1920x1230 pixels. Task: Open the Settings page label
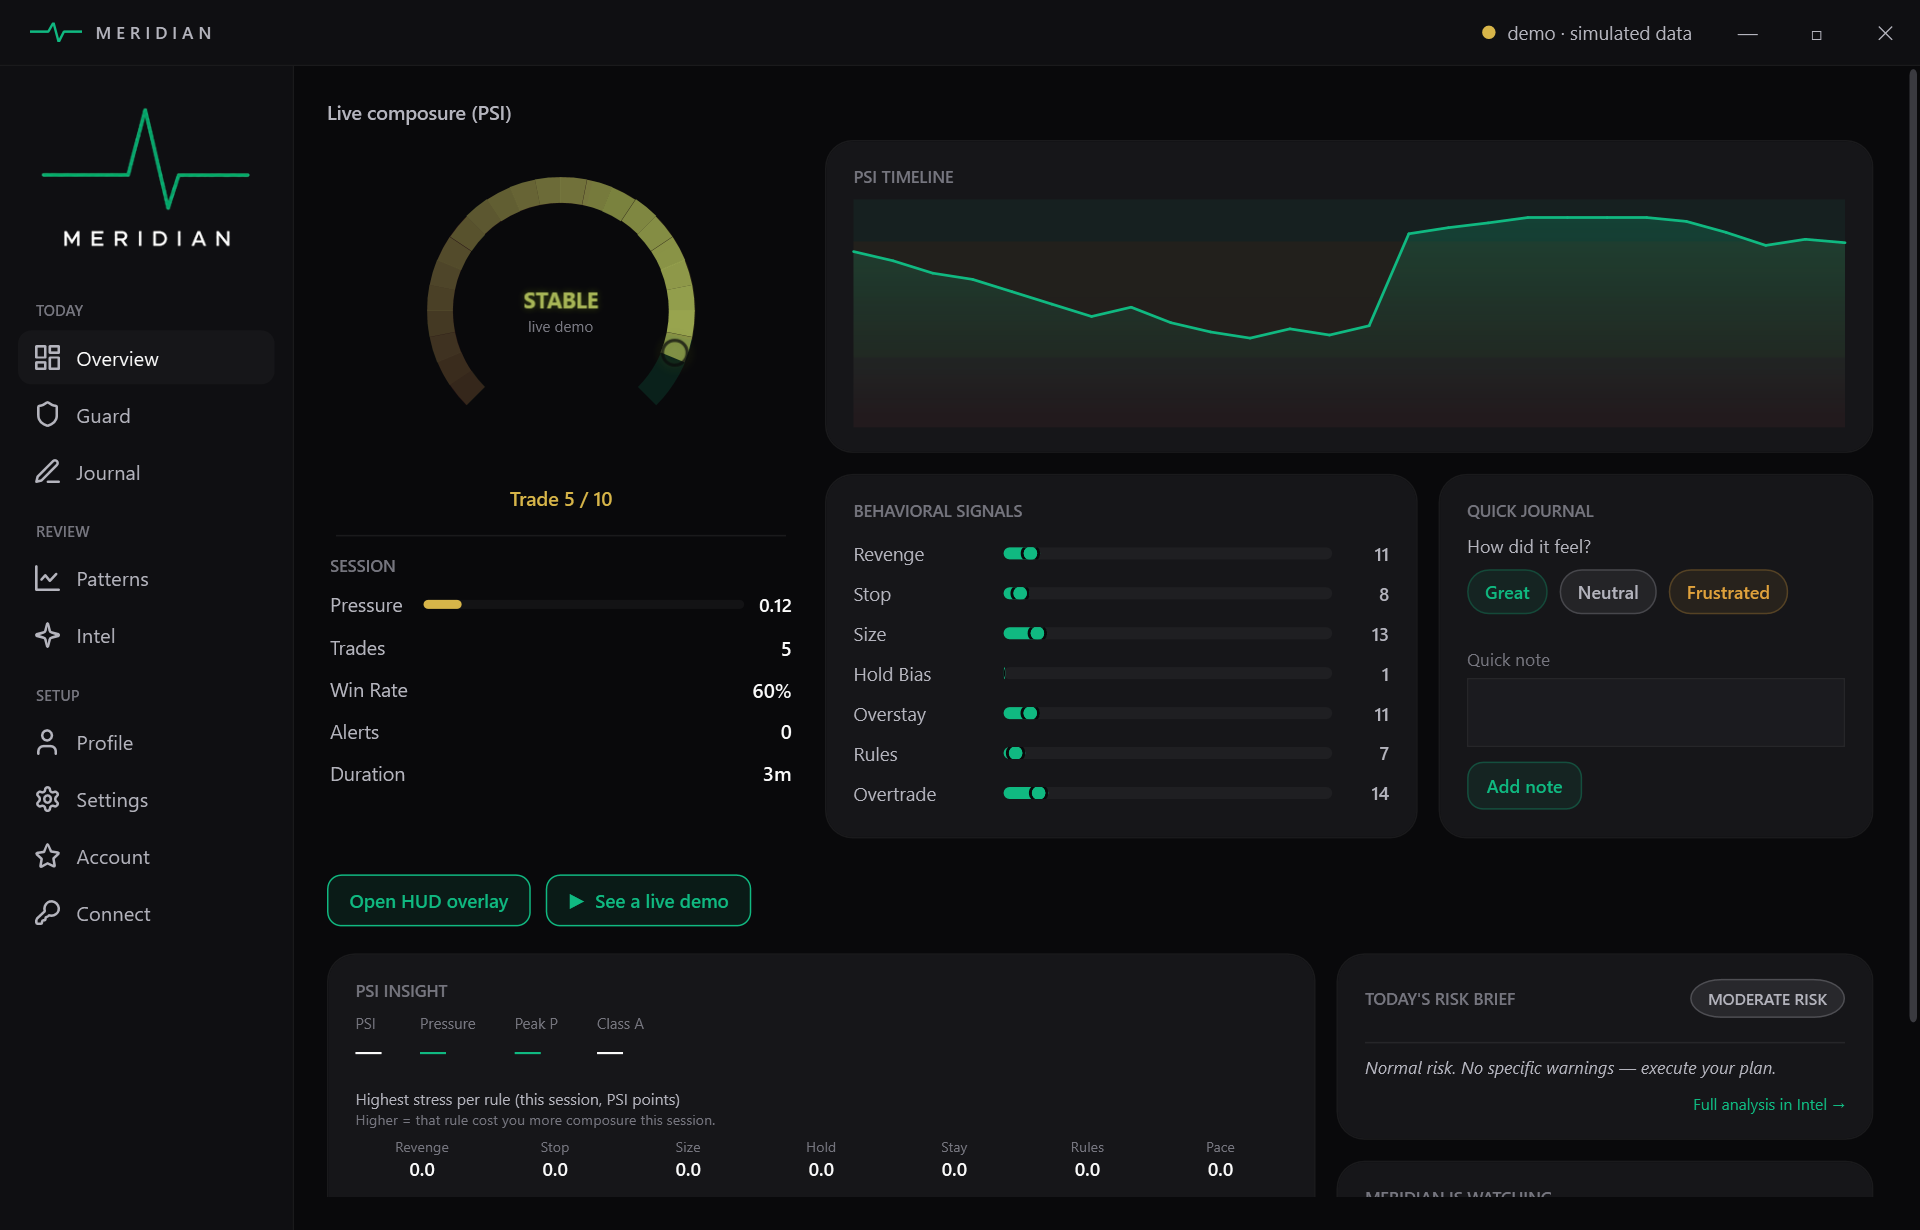[x=112, y=800]
